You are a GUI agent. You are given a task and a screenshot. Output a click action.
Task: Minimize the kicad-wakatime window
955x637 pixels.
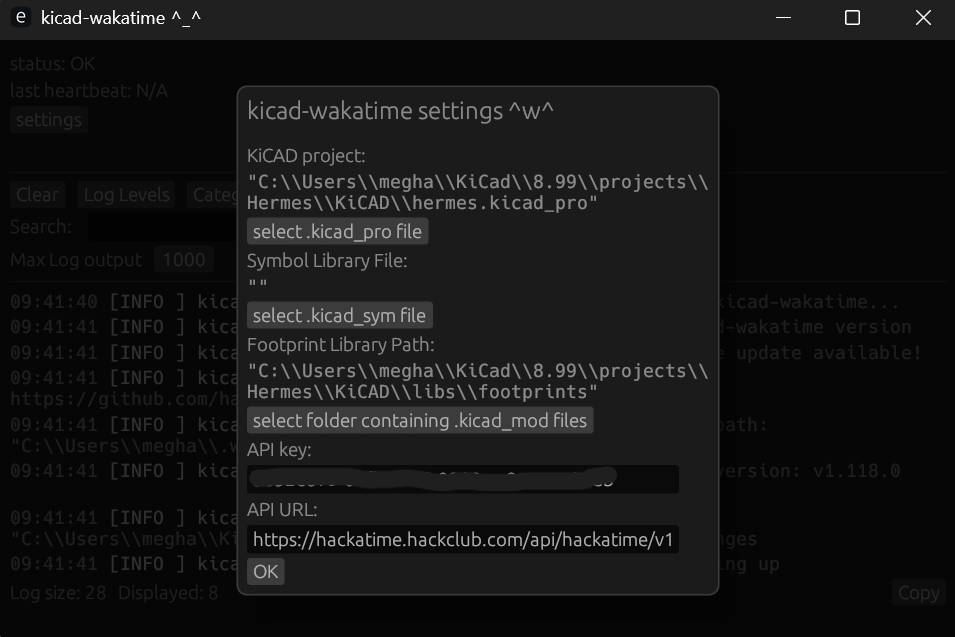pos(782,18)
